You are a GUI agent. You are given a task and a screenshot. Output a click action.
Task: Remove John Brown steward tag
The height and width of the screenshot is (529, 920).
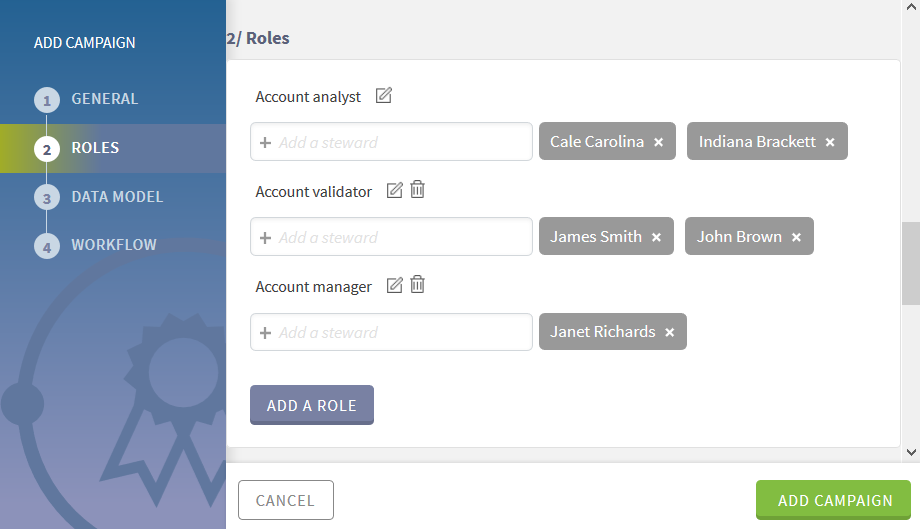pyautogui.click(x=797, y=237)
